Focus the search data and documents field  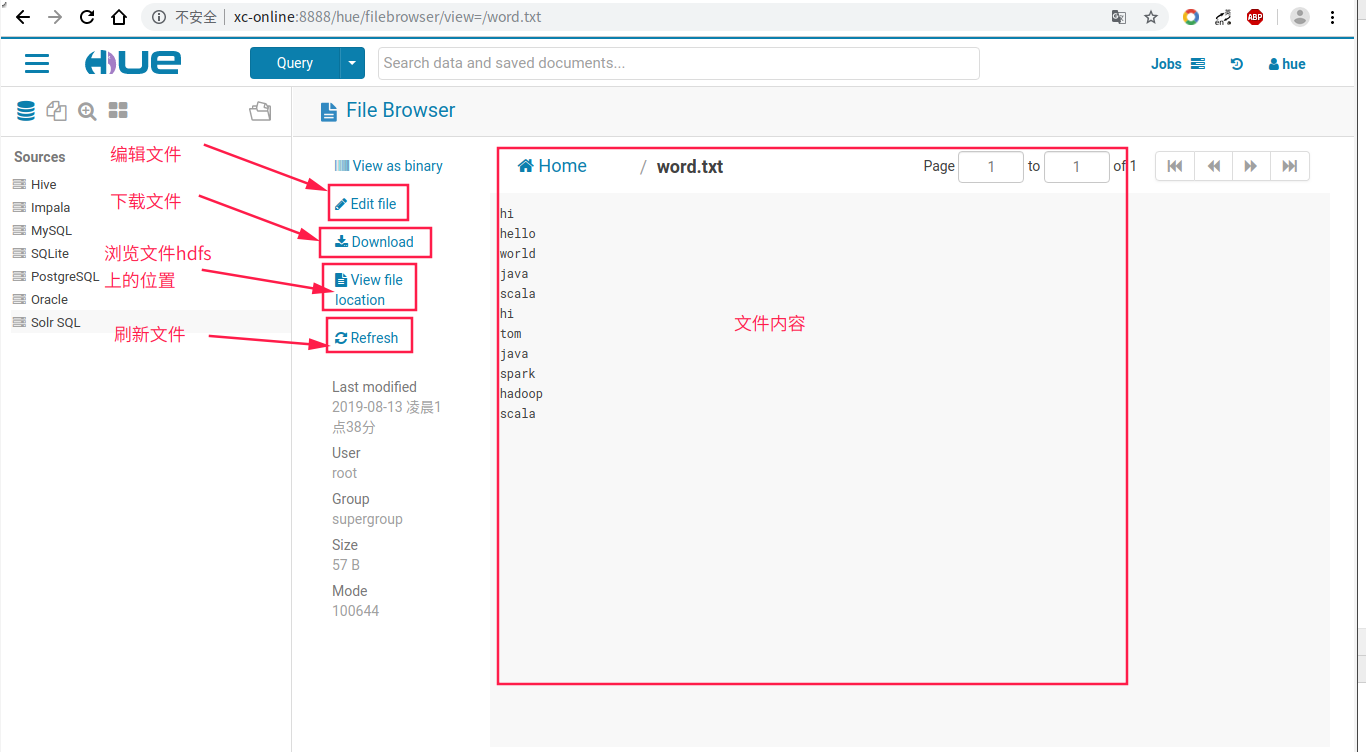point(679,63)
